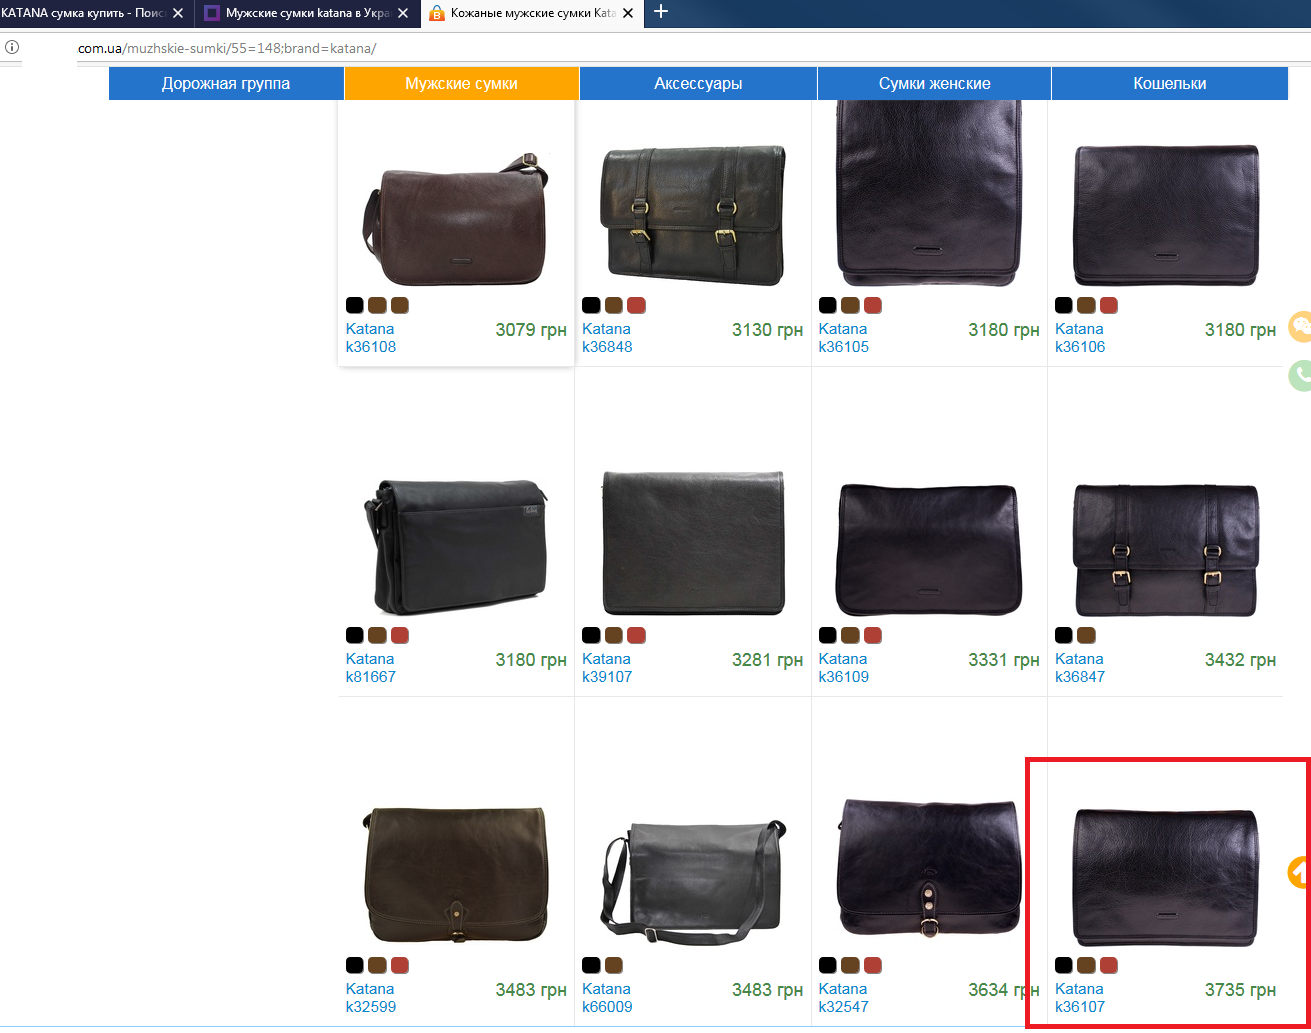
Task: Open the Katana k36105 product link
Action: (x=844, y=338)
